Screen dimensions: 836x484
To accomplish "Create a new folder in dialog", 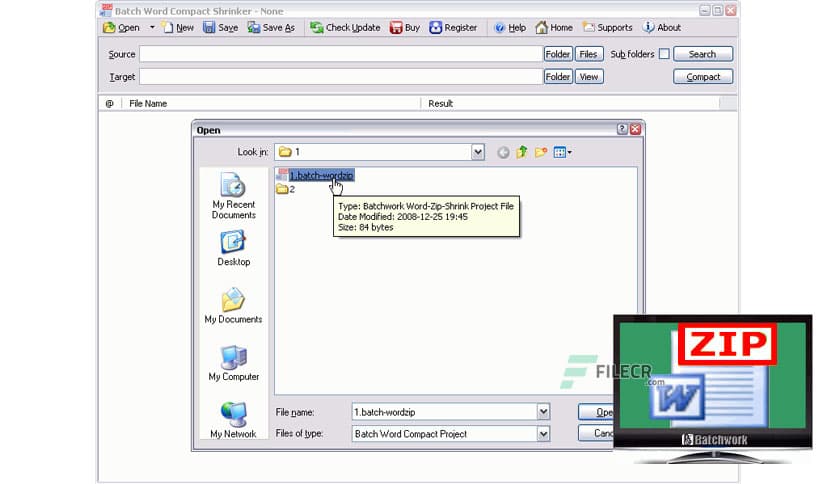I will [x=541, y=152].
